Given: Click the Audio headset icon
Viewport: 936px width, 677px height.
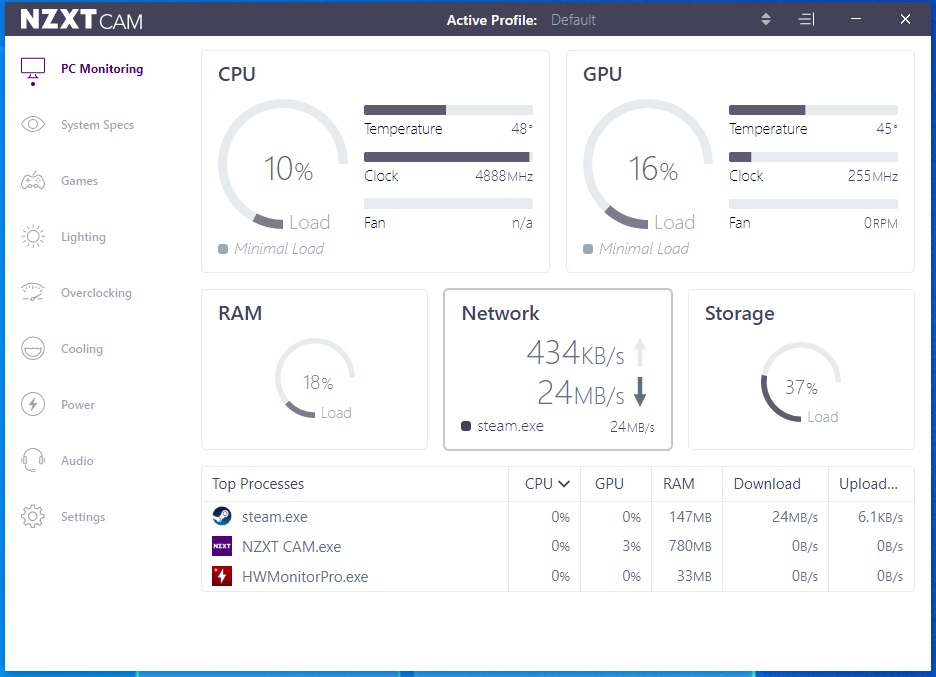Looking at the screenshot, I should click(x=33, y=460).
